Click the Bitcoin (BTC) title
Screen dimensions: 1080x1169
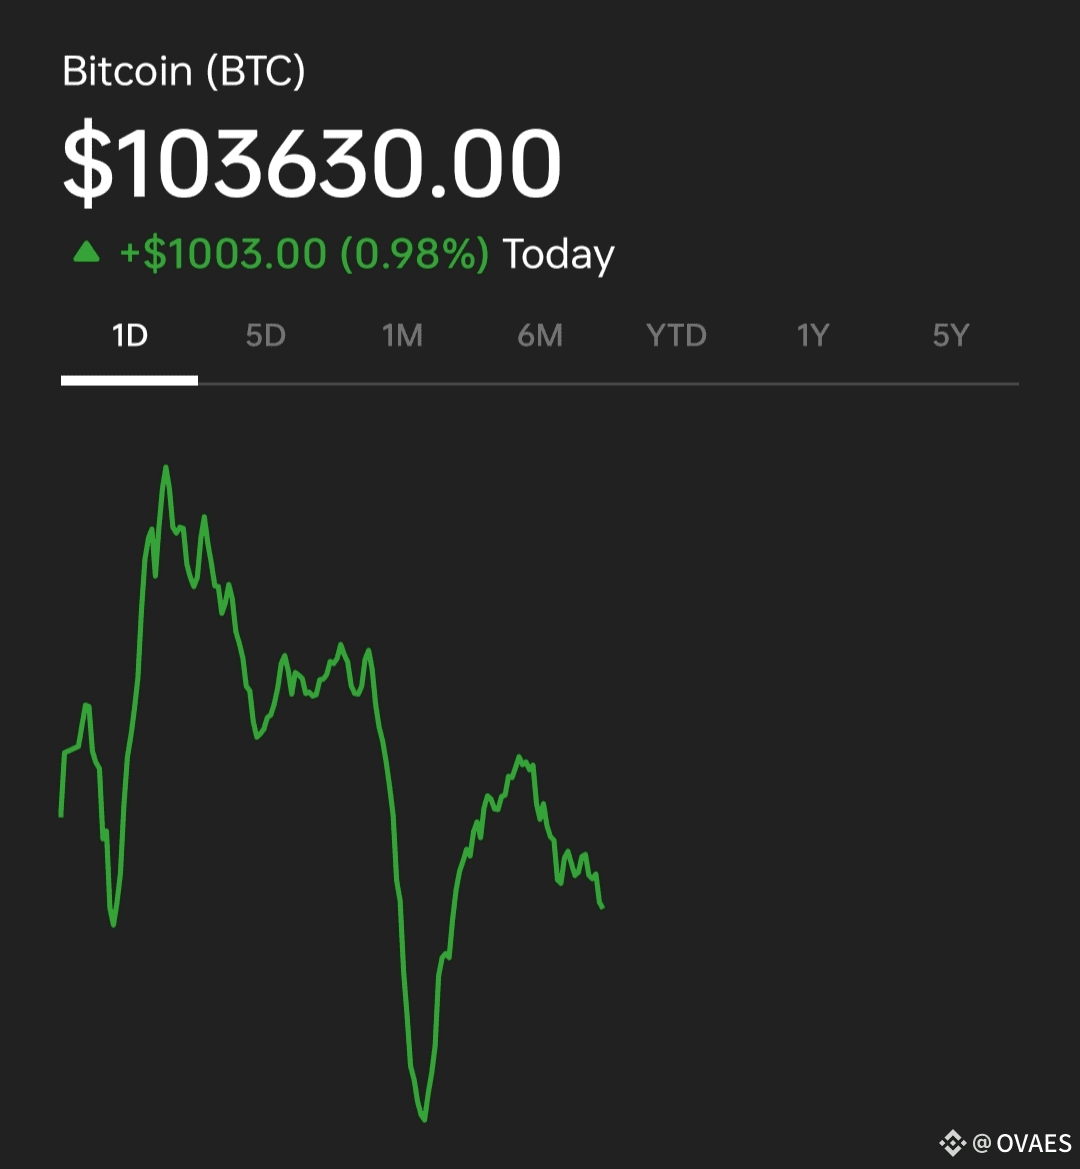183,71
